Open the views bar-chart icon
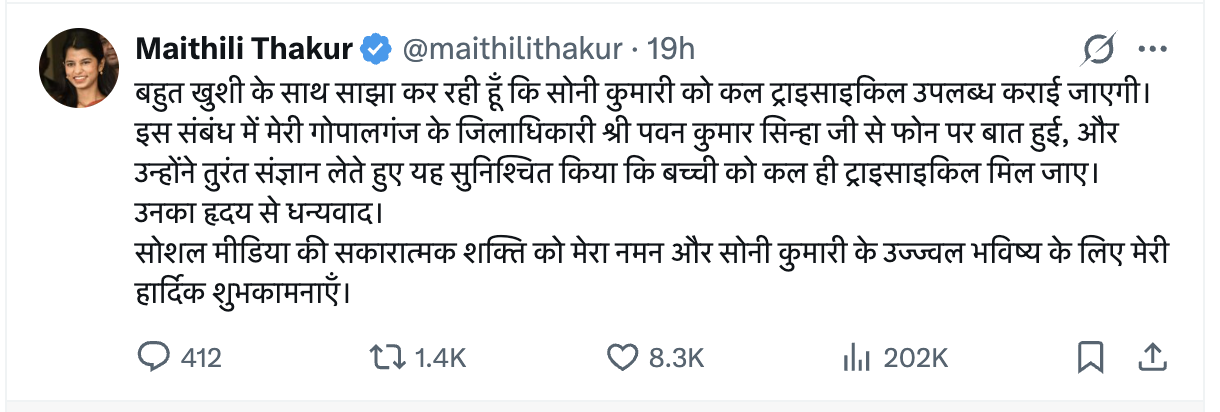1220x412 pixels. [x=853, y=357]
